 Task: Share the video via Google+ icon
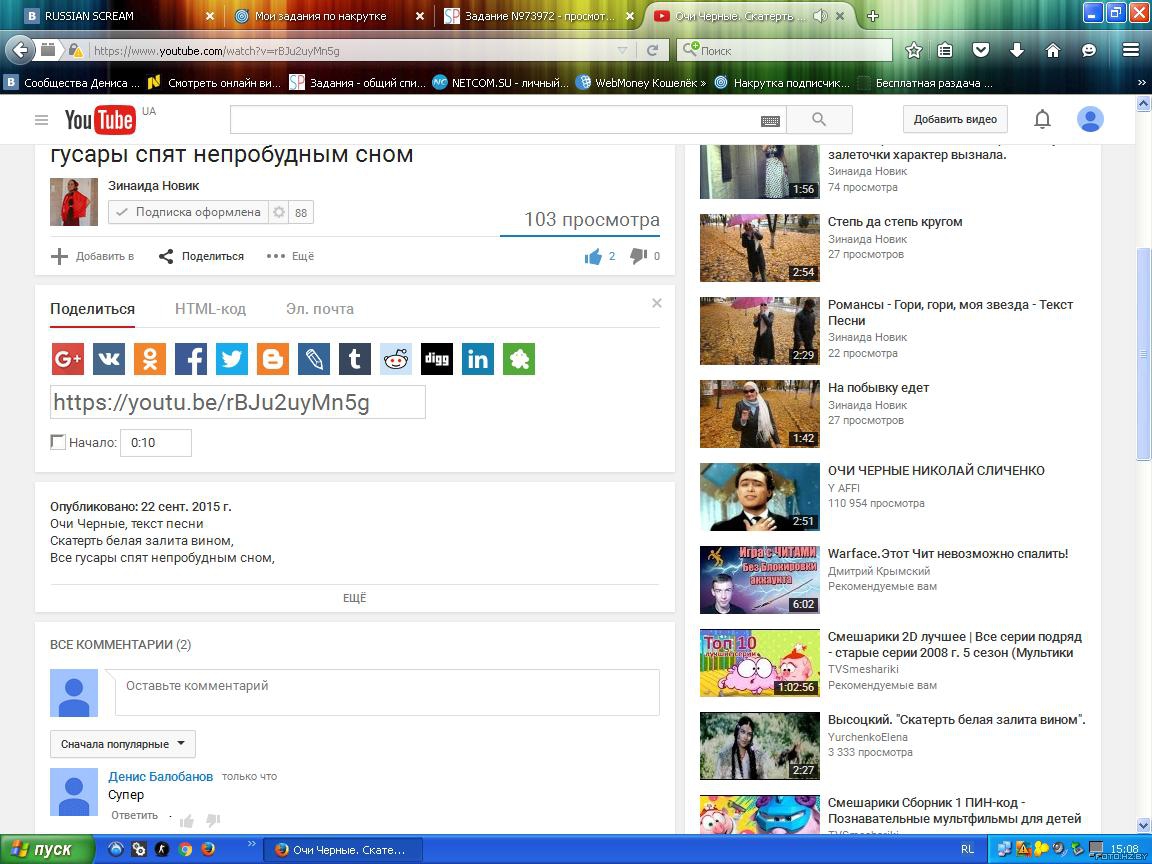tap(68, 359)
